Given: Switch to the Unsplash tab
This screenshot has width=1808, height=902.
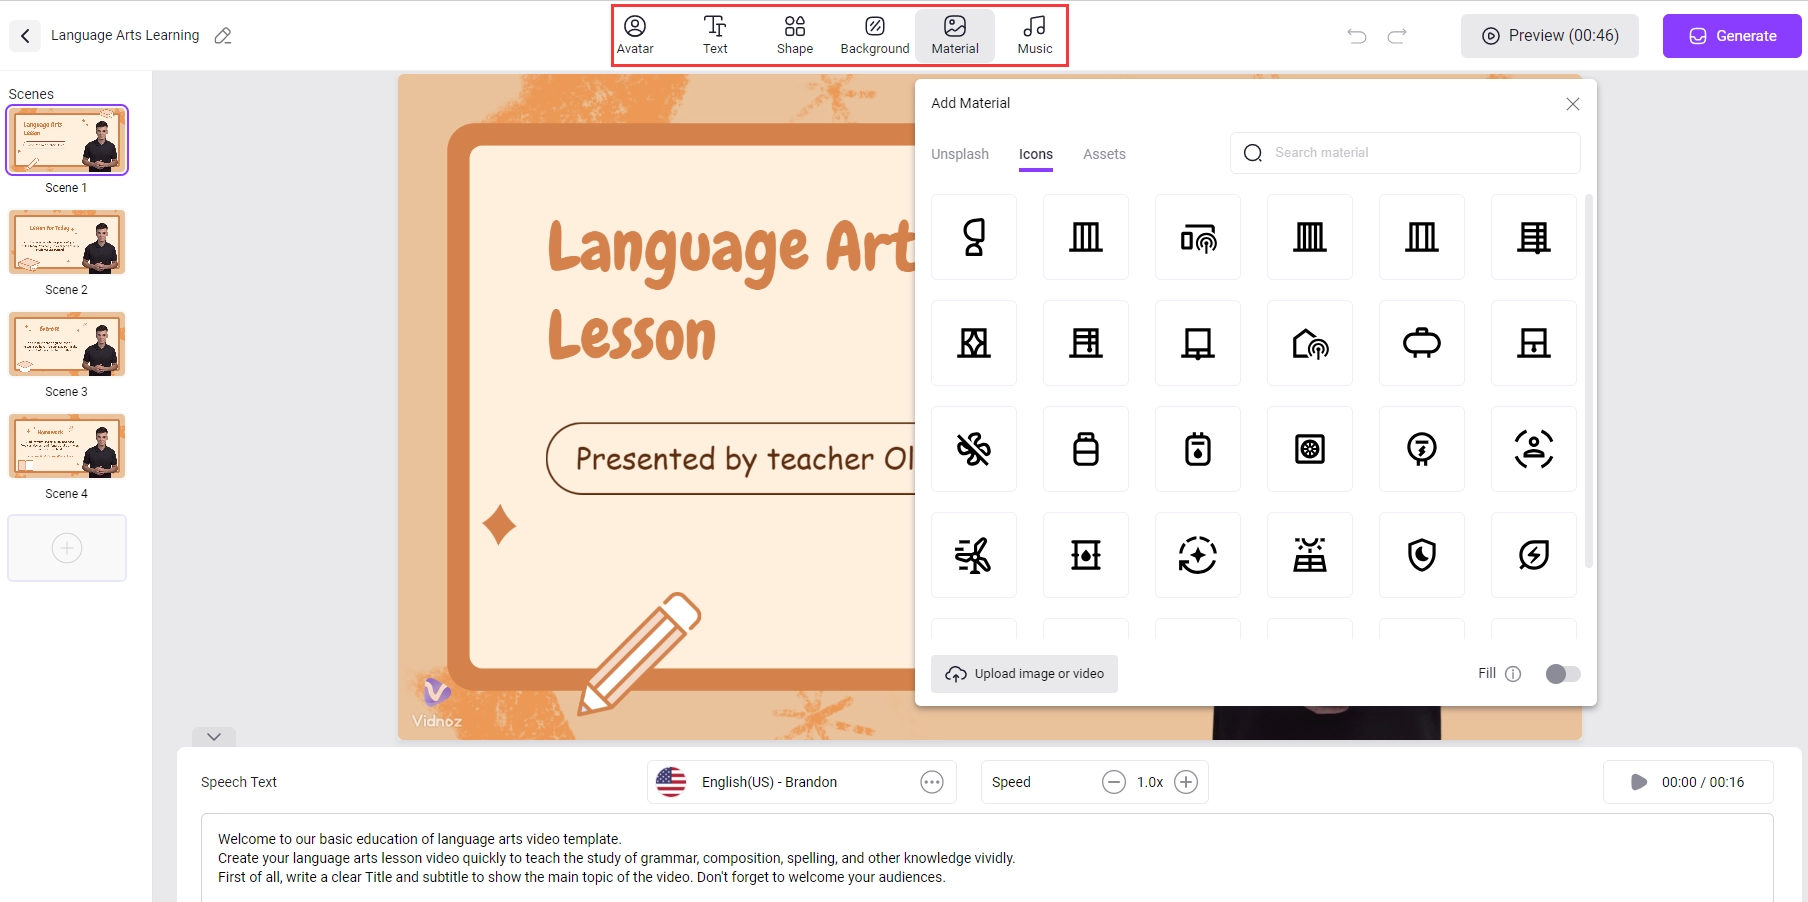Looking at the screenshot, I should 960,154.
